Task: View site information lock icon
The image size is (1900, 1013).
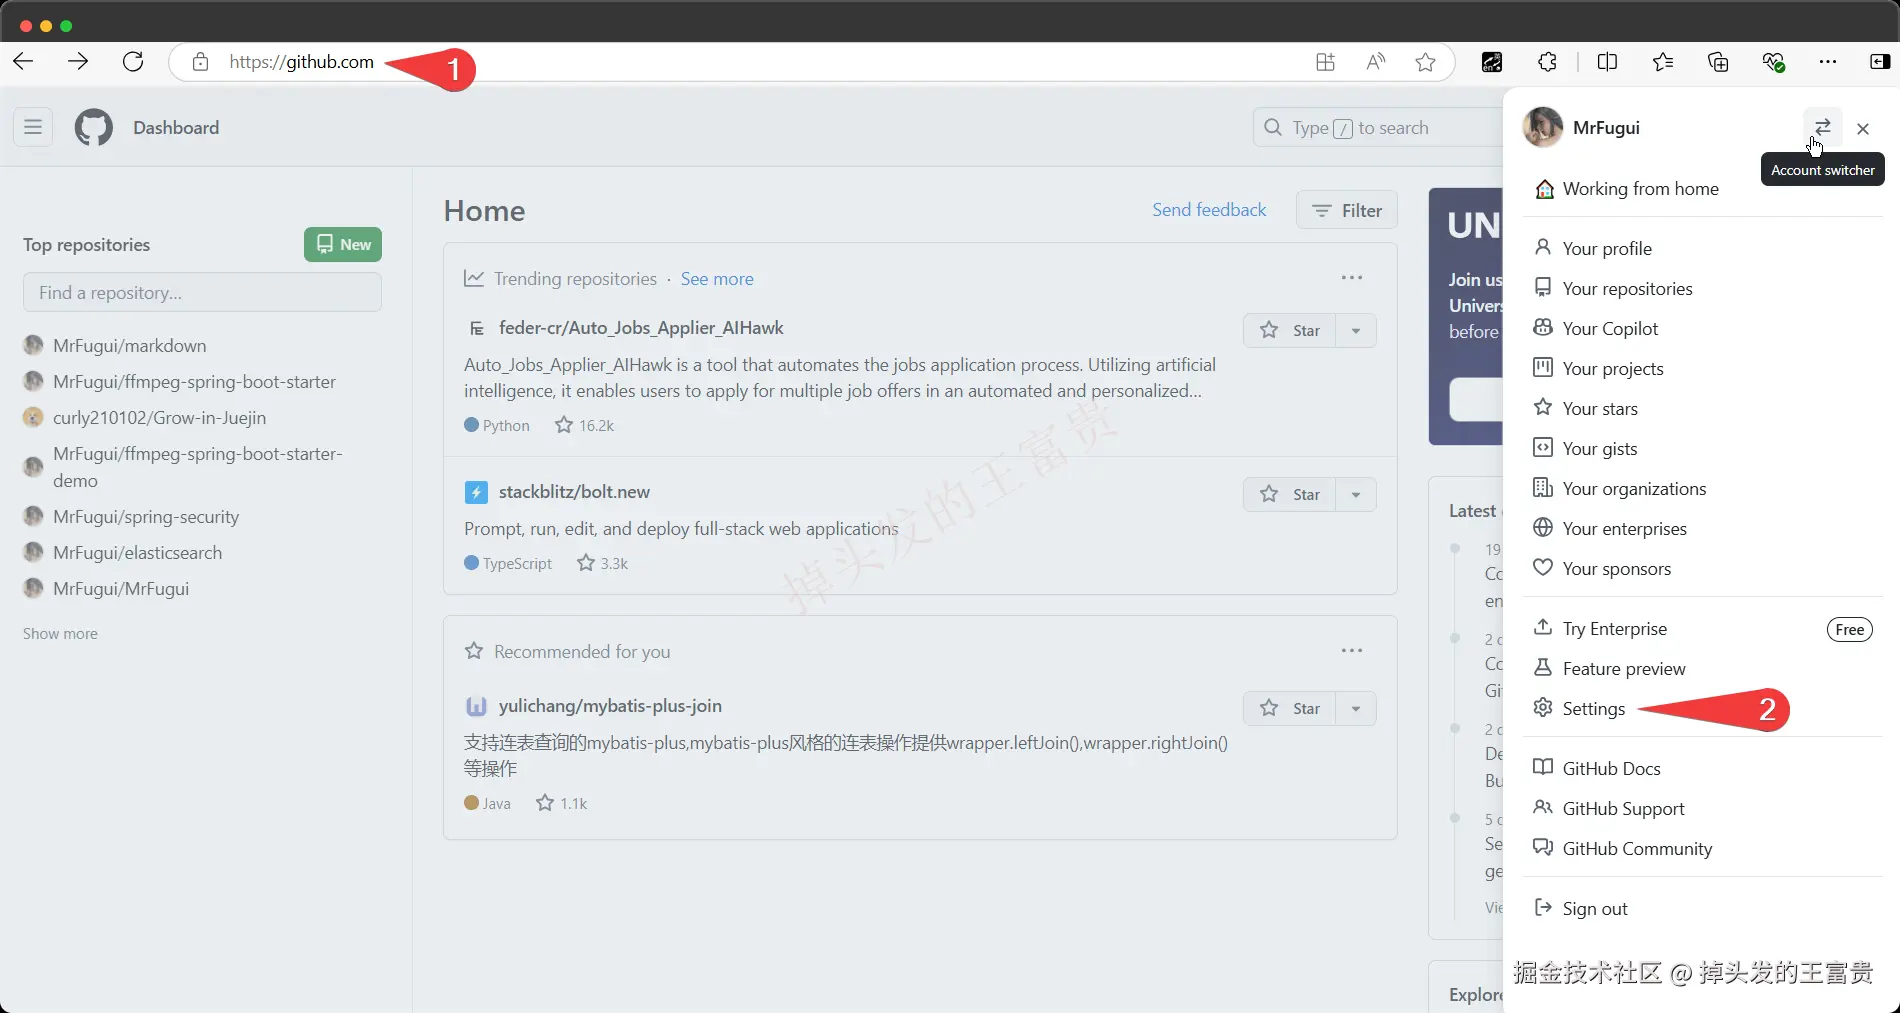Action: 201,62
